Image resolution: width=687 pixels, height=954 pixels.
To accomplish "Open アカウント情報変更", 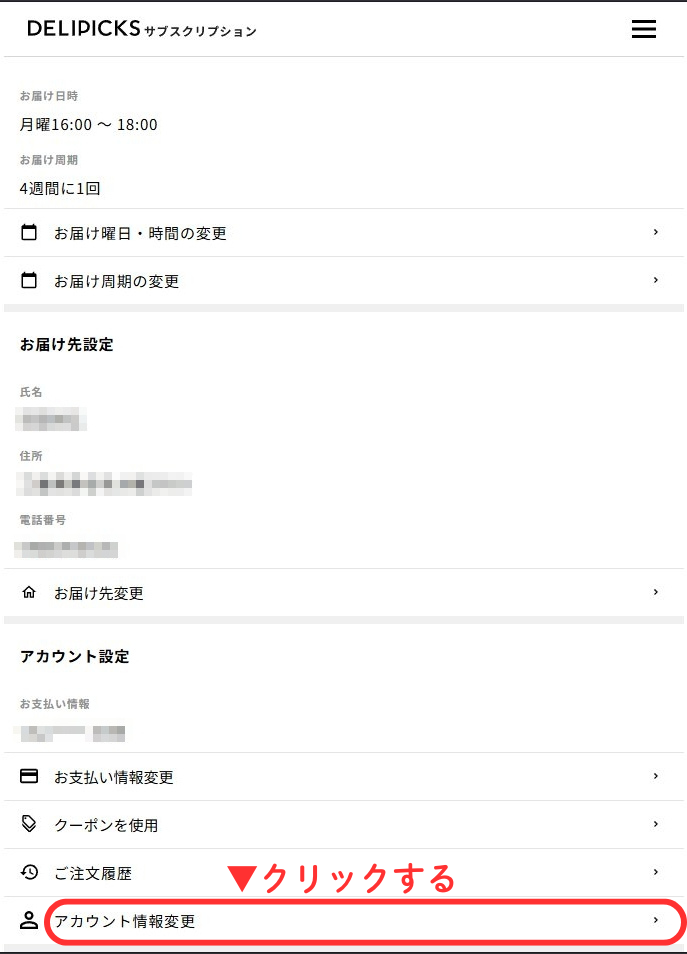I will click(125, 921).
